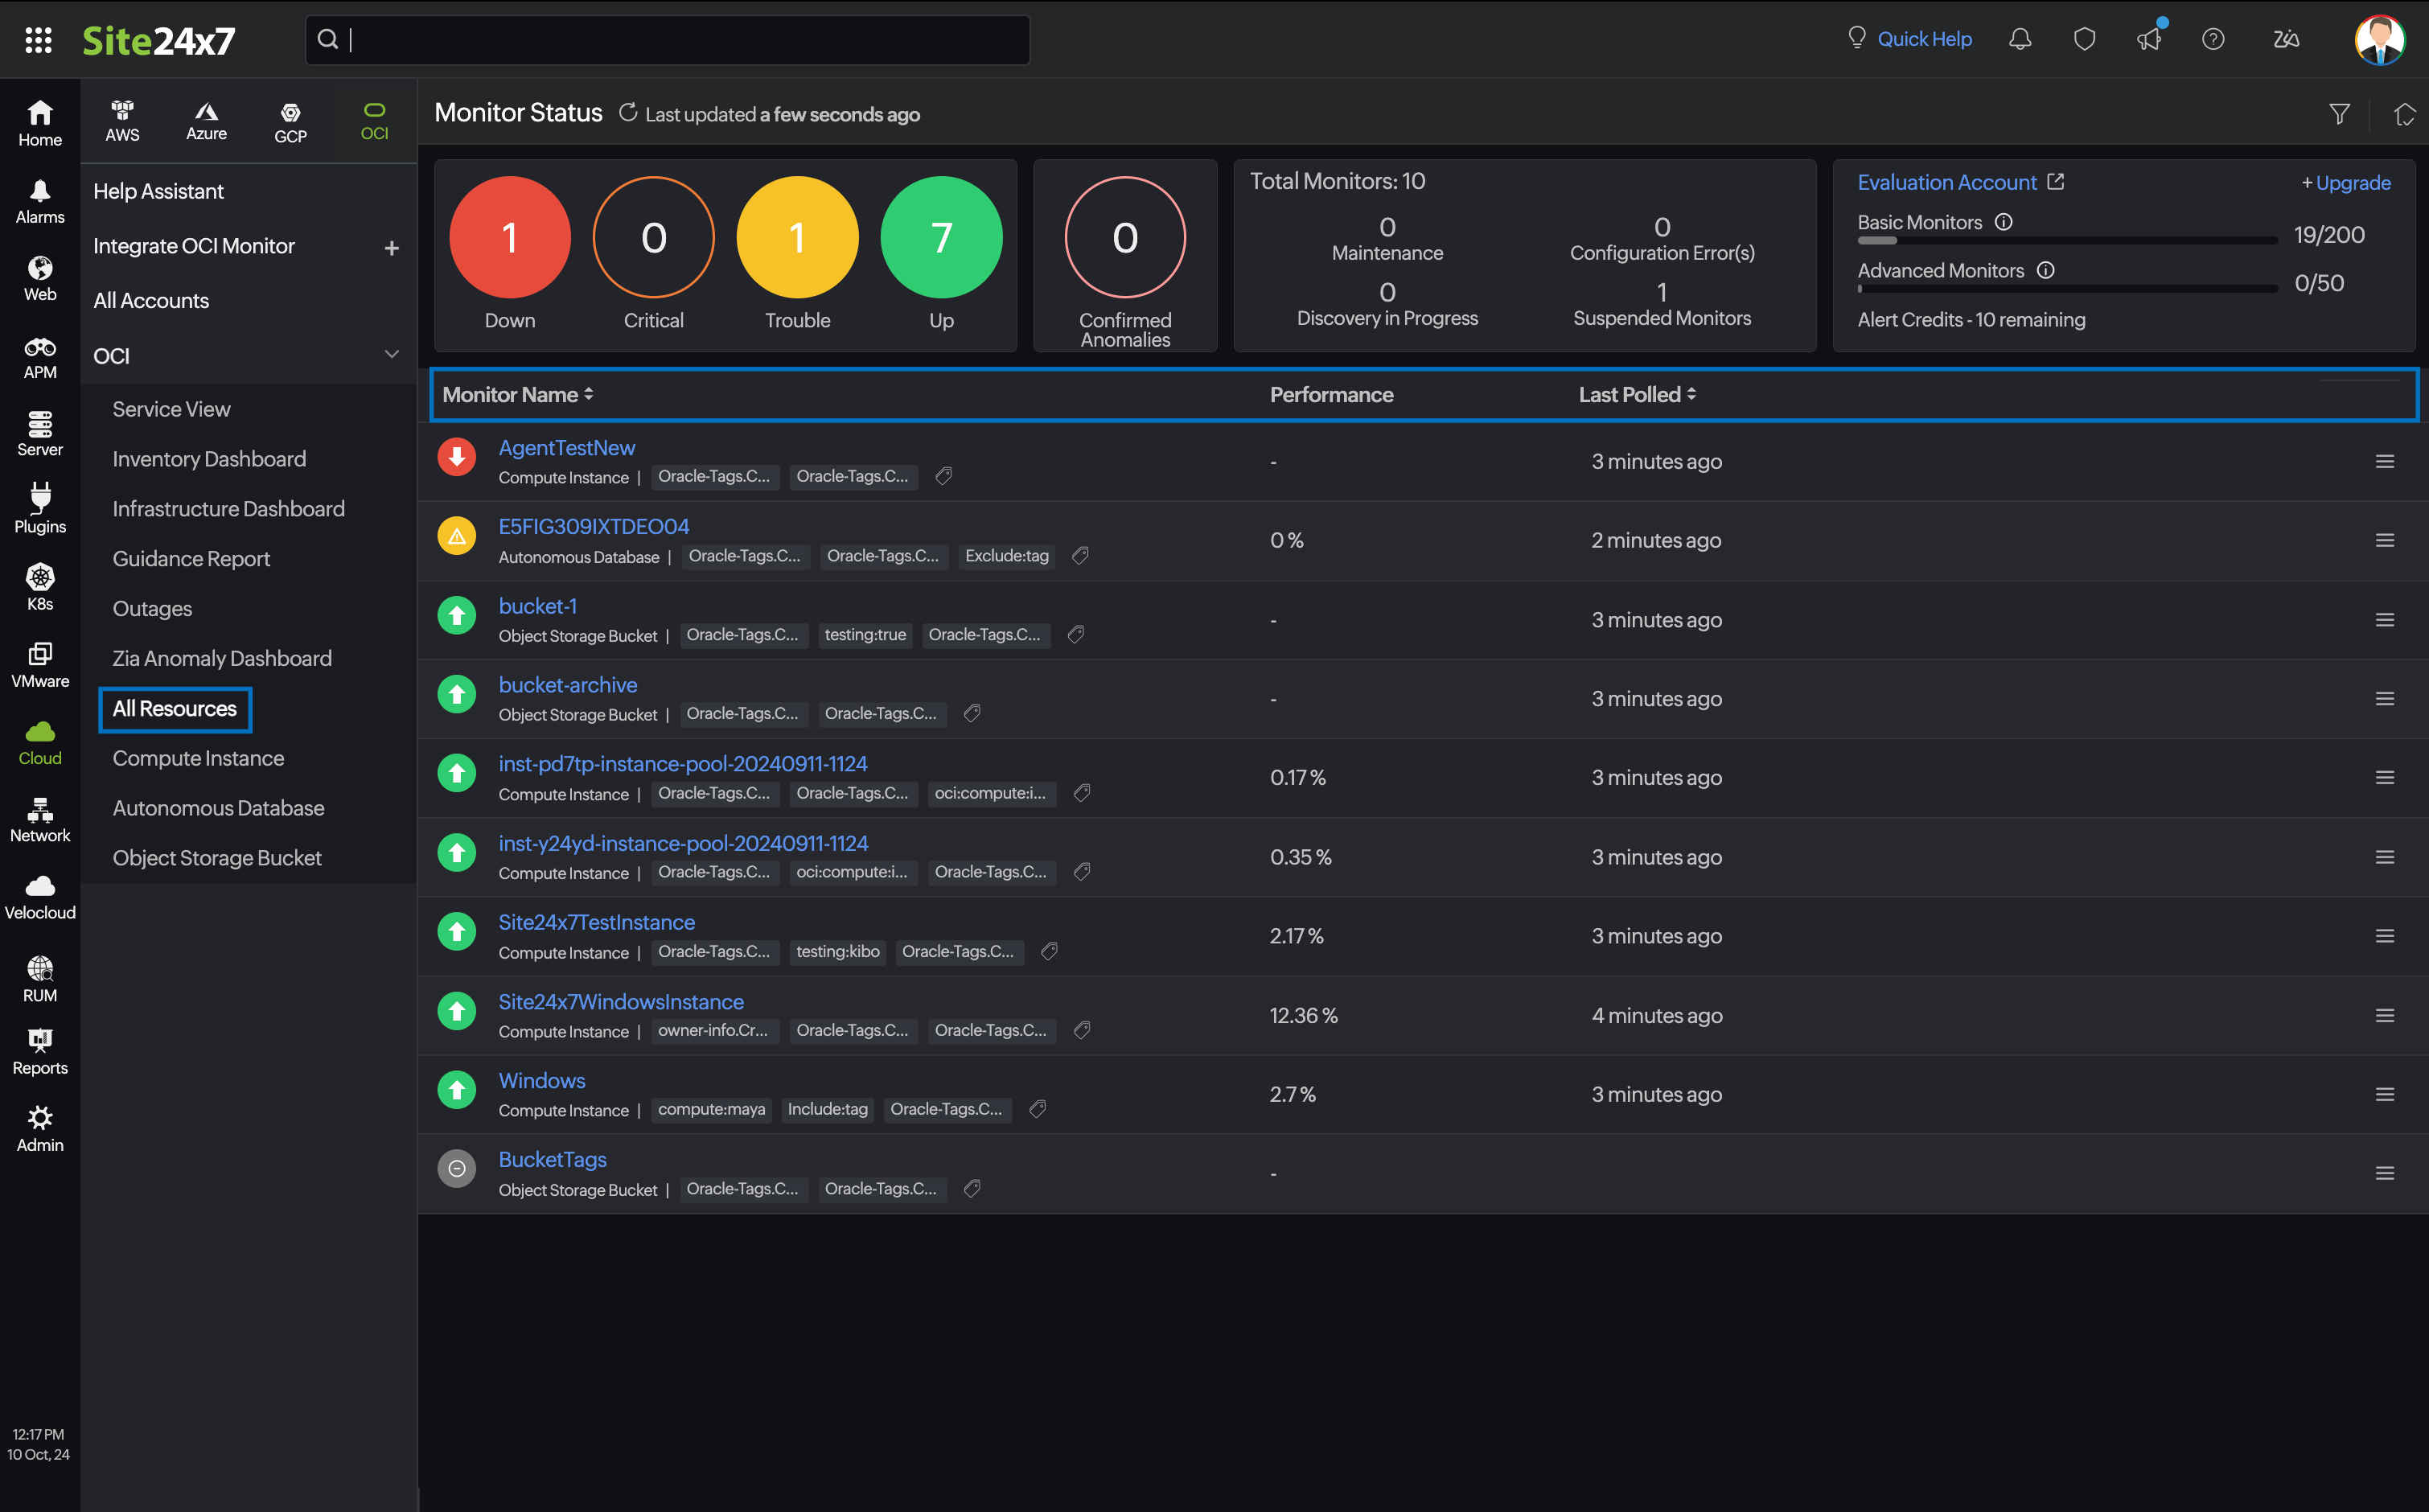The width and height of the screenshot is (2429, 1512).
Task: Click the notifications bell icon
Action: tap(2019, 38)
